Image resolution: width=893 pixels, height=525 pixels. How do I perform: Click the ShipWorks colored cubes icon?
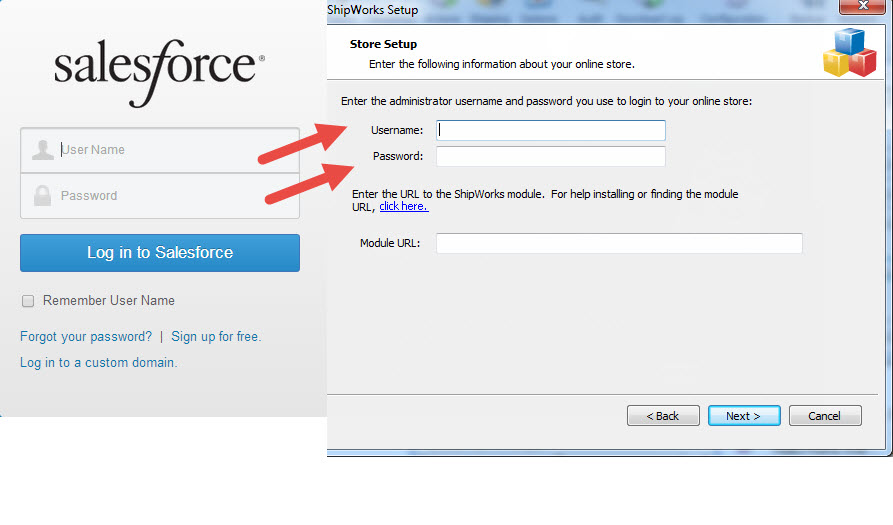click(x=850, y=52)
